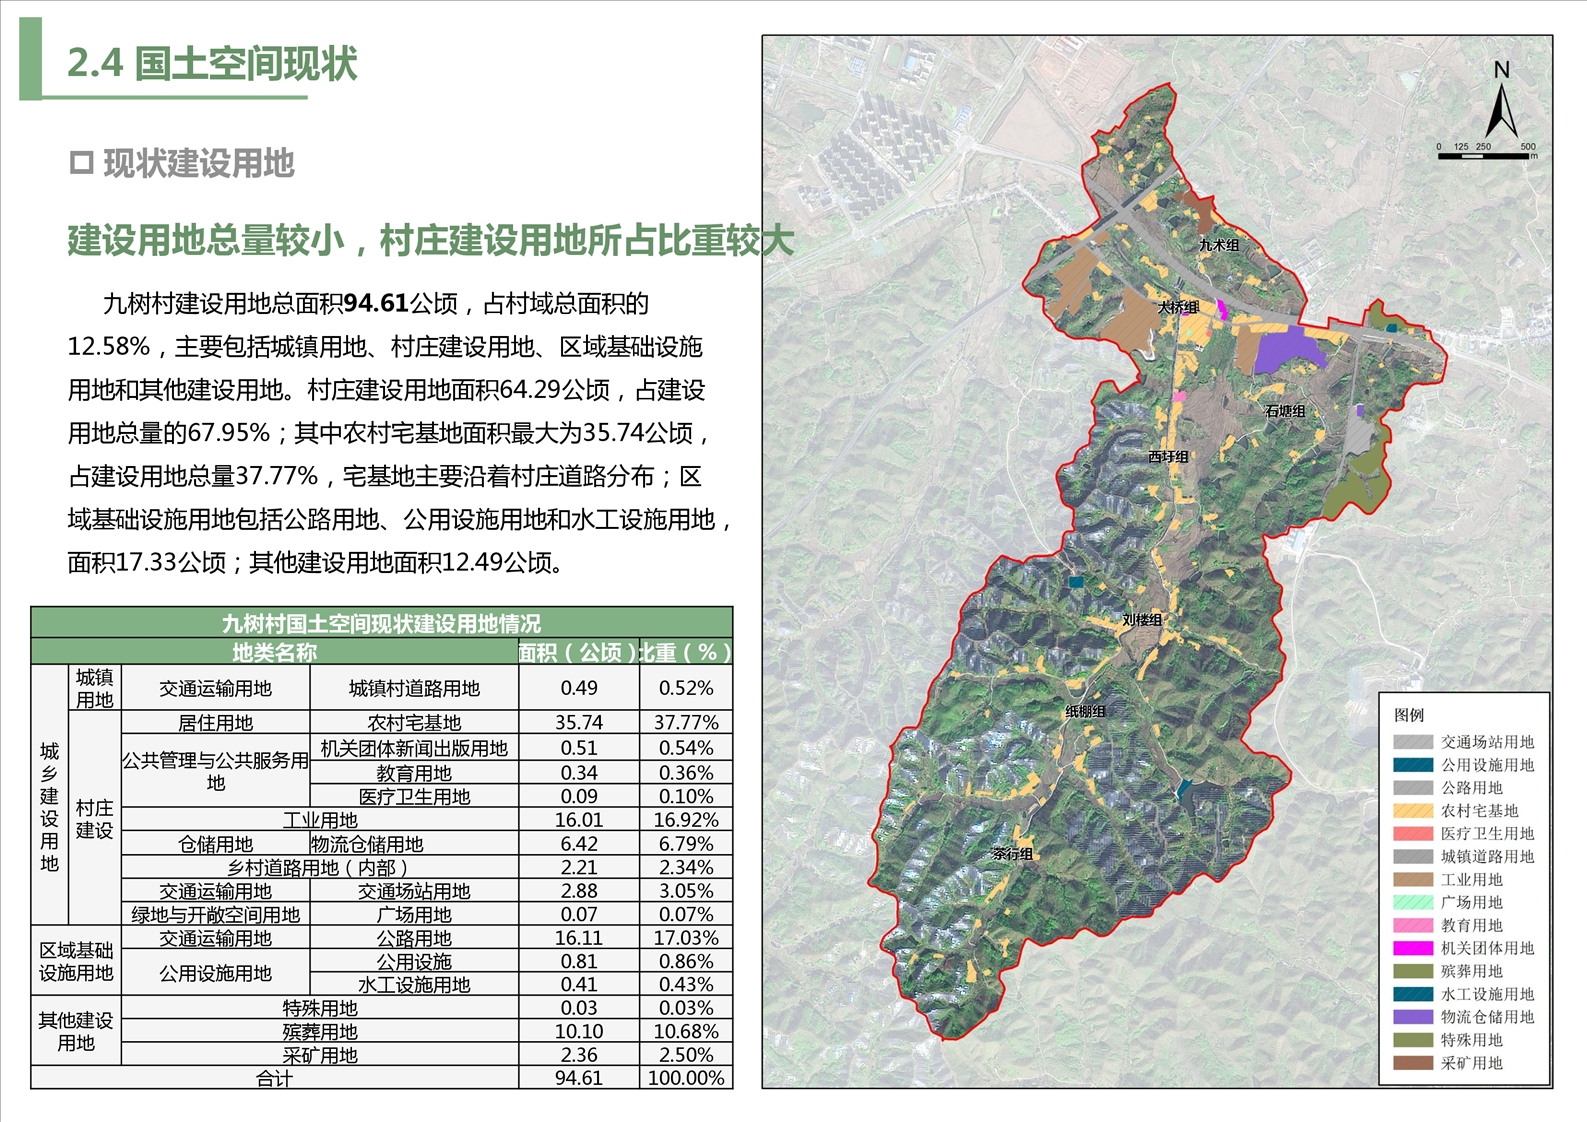Click the 水工设施用地 legend swatch
The width and height of the screenshot is (1587, 1122).
coord(1413,994)
